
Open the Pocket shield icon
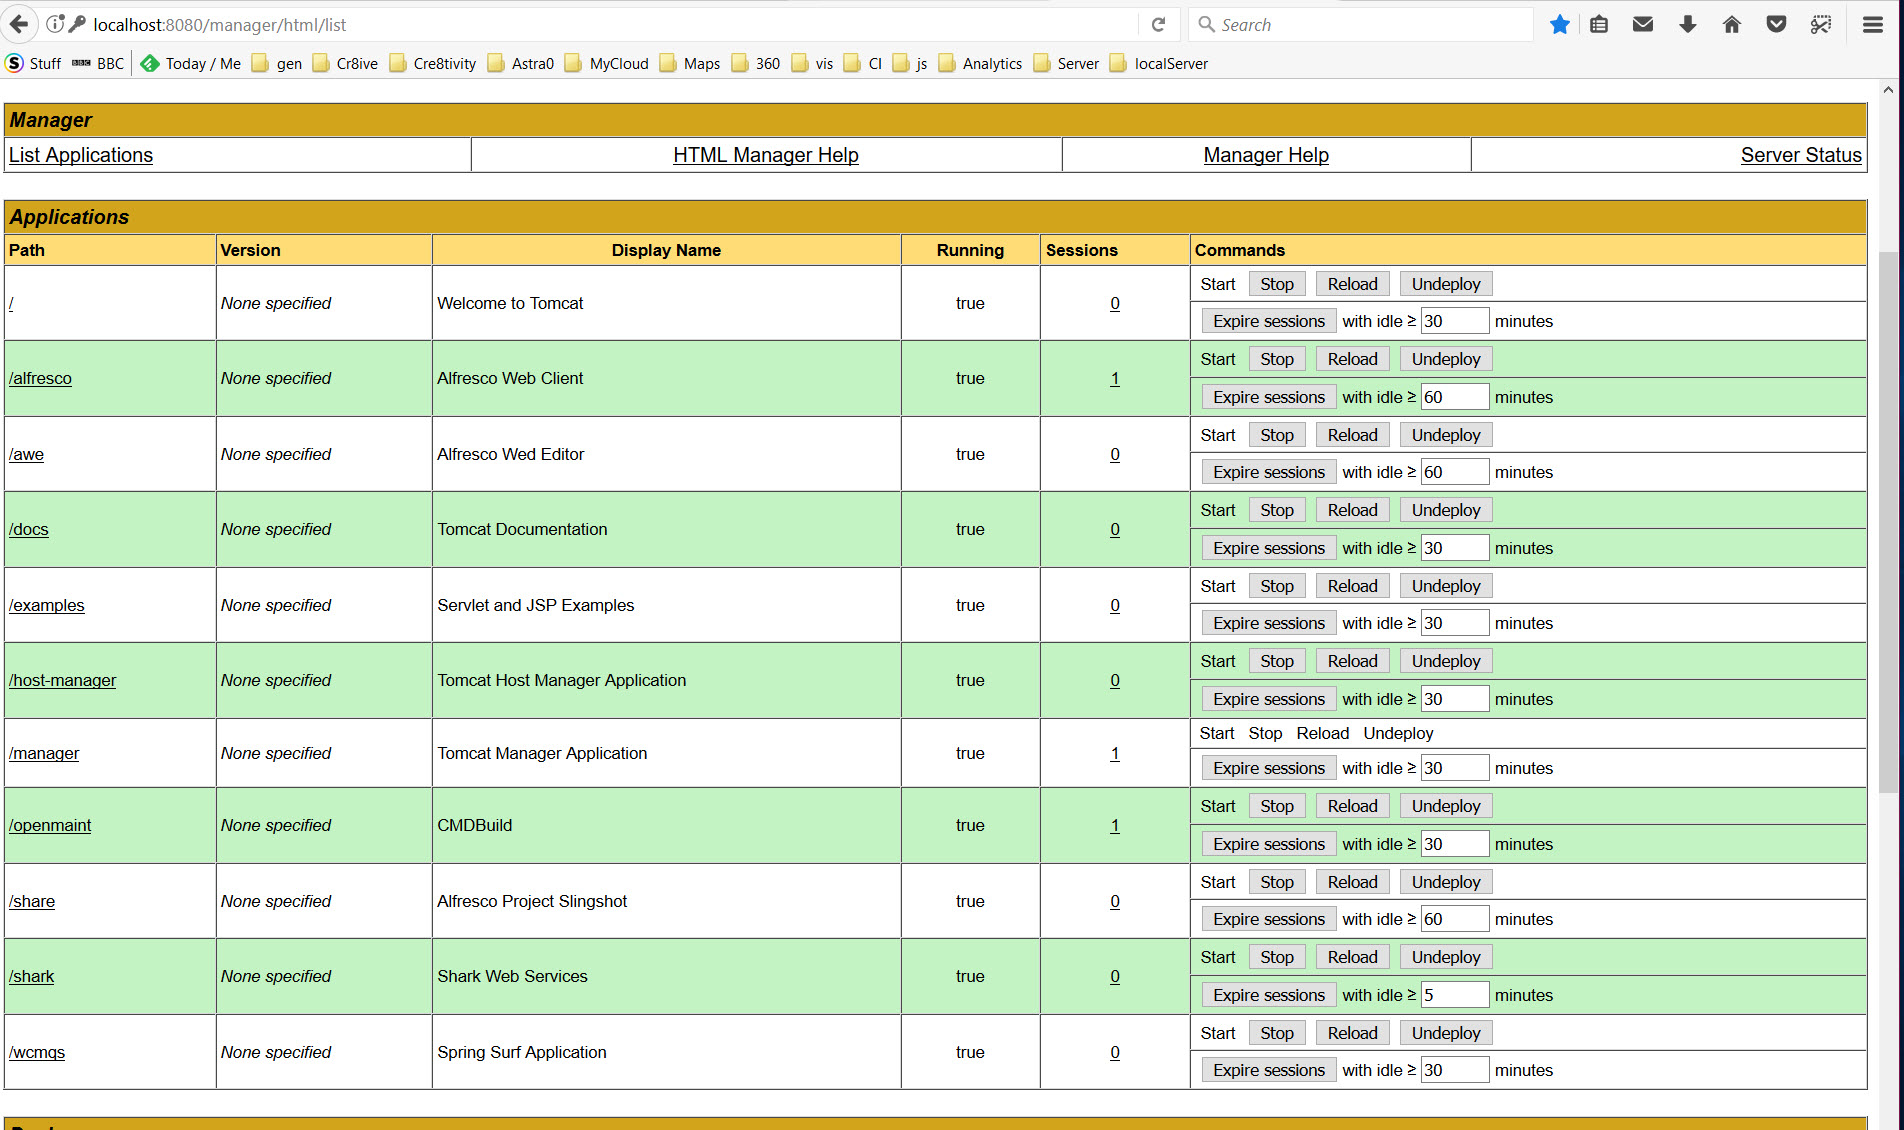(x=1776, y=24)
